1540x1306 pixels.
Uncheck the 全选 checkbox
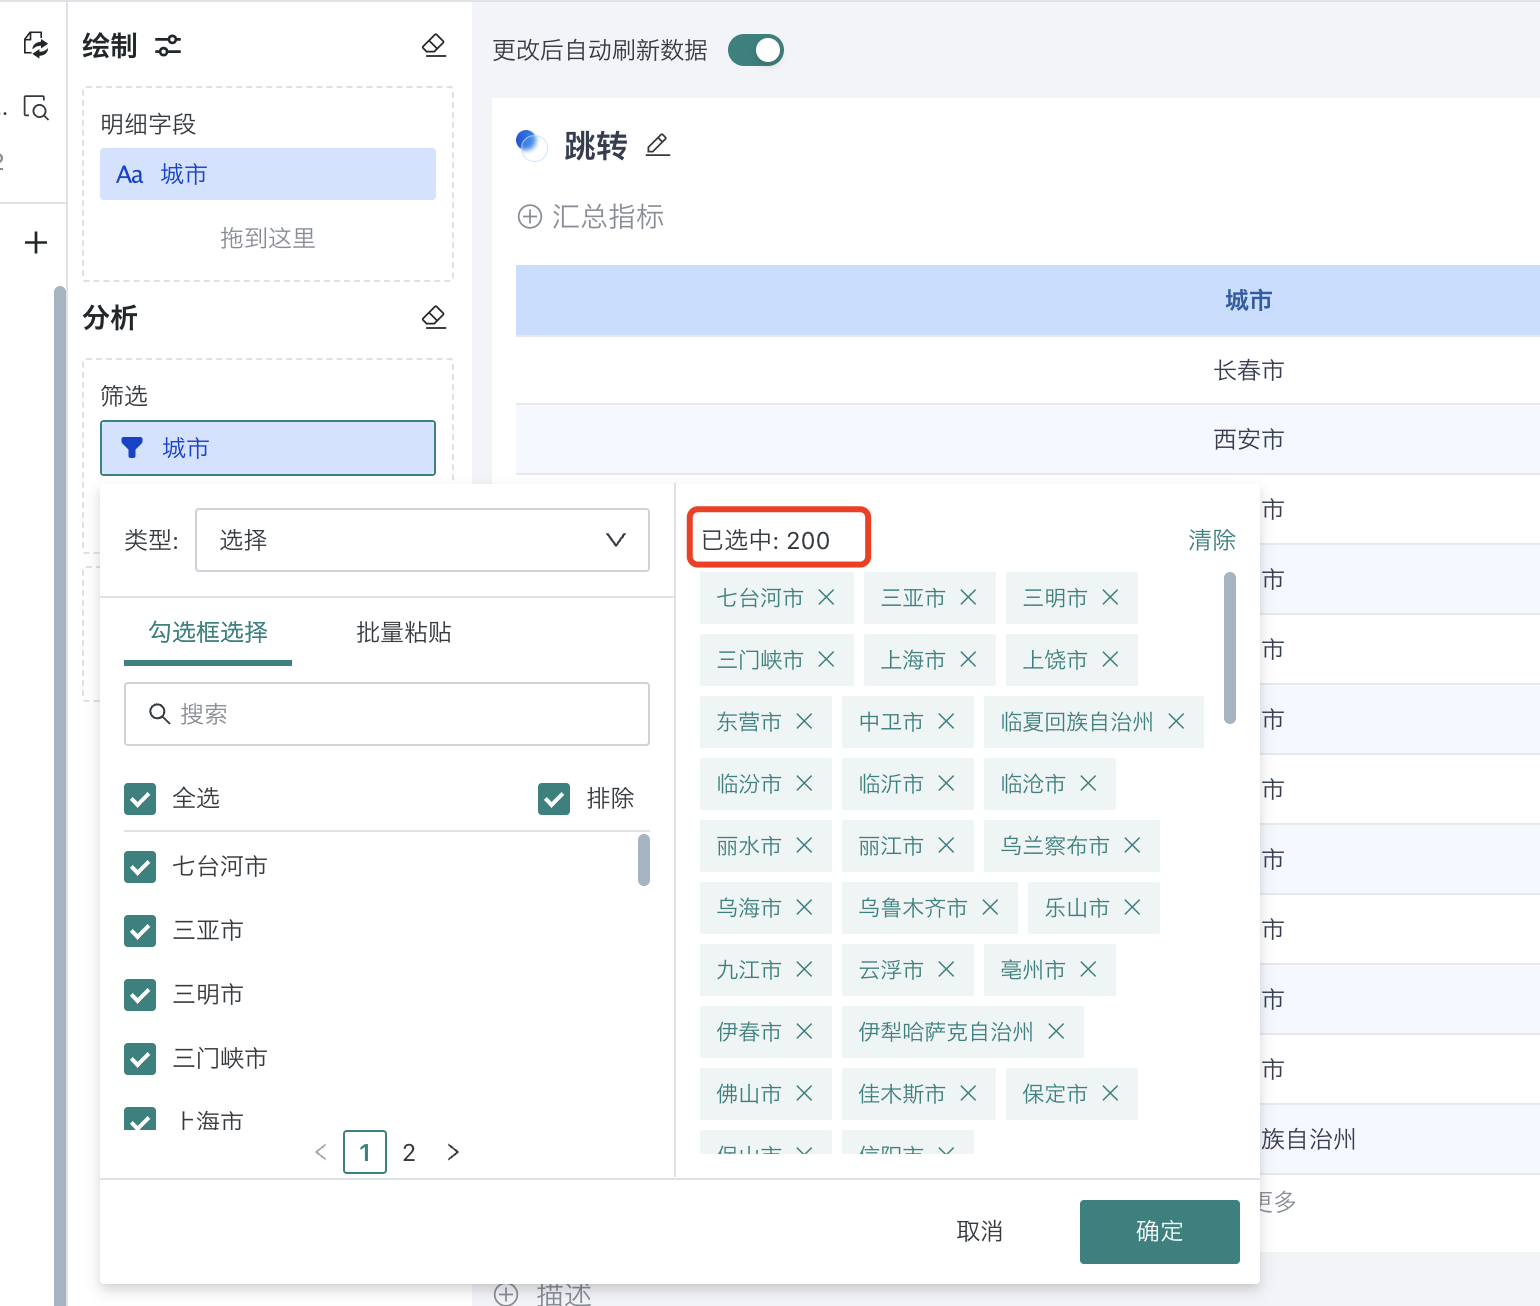pos(140,799)
